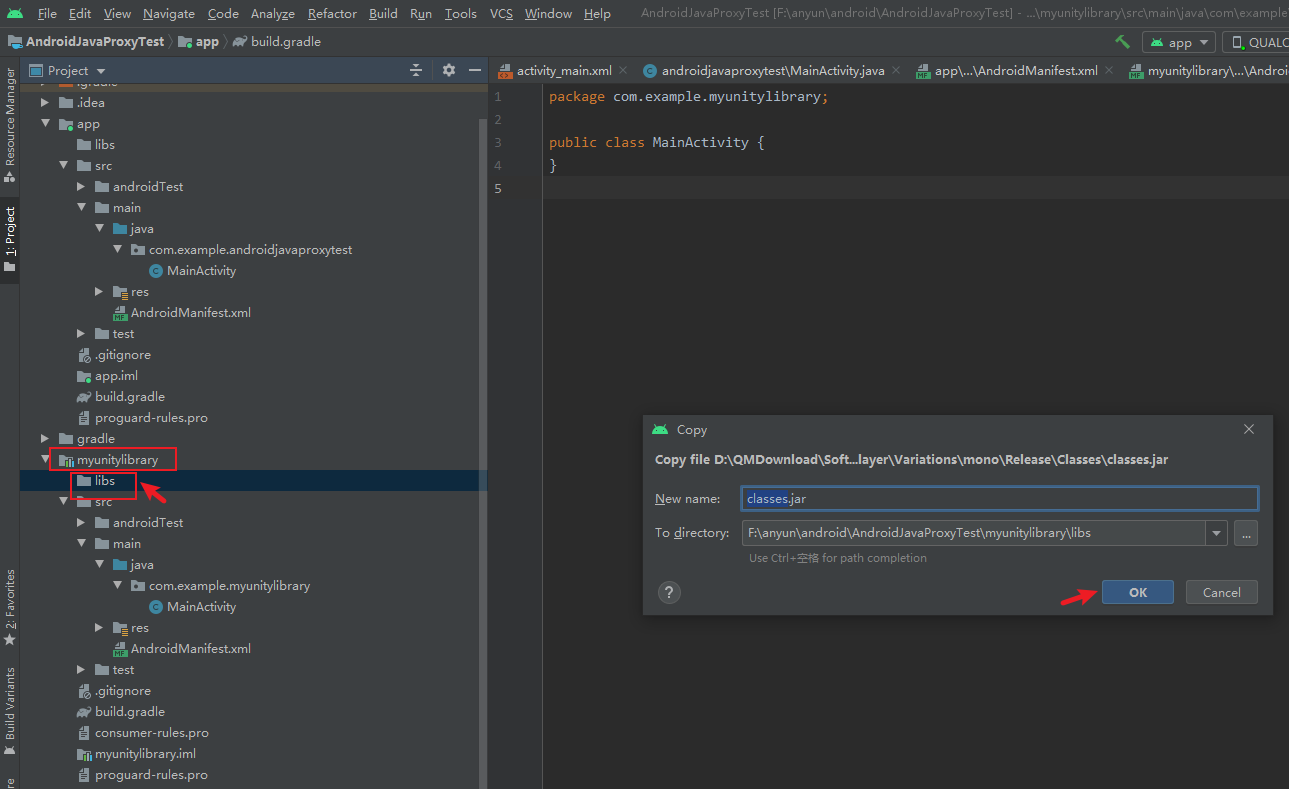Close the MainActivity.java editor tab
1289x789 pixels.
click(896, 70)
